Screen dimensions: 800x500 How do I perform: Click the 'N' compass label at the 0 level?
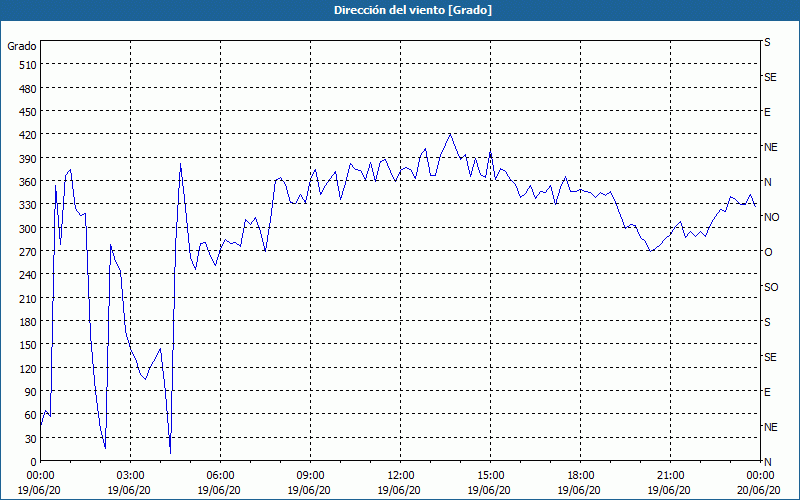point(768,462)
